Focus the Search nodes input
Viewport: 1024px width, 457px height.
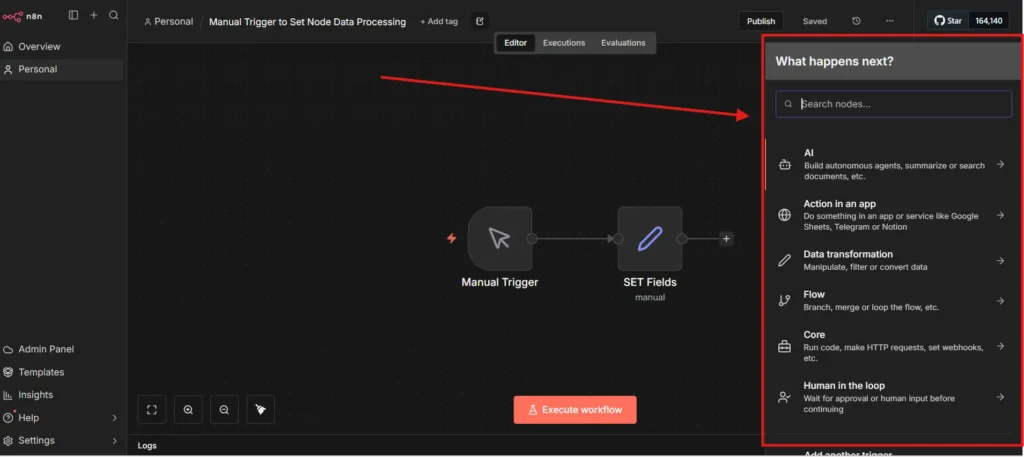tap(893, 104)
